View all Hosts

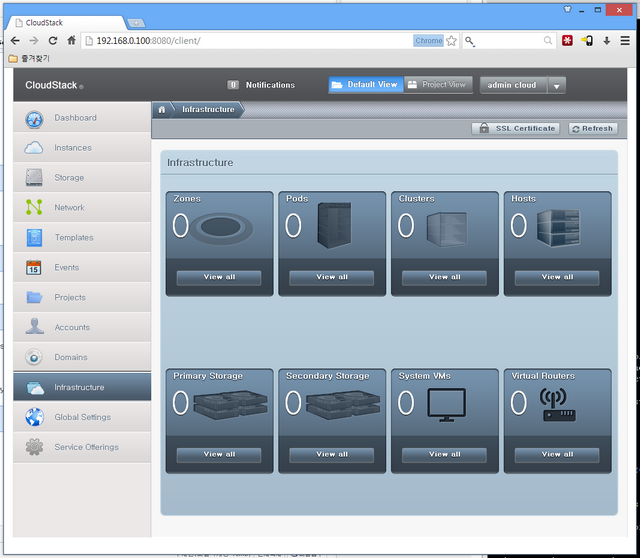(x=557, y=277)
